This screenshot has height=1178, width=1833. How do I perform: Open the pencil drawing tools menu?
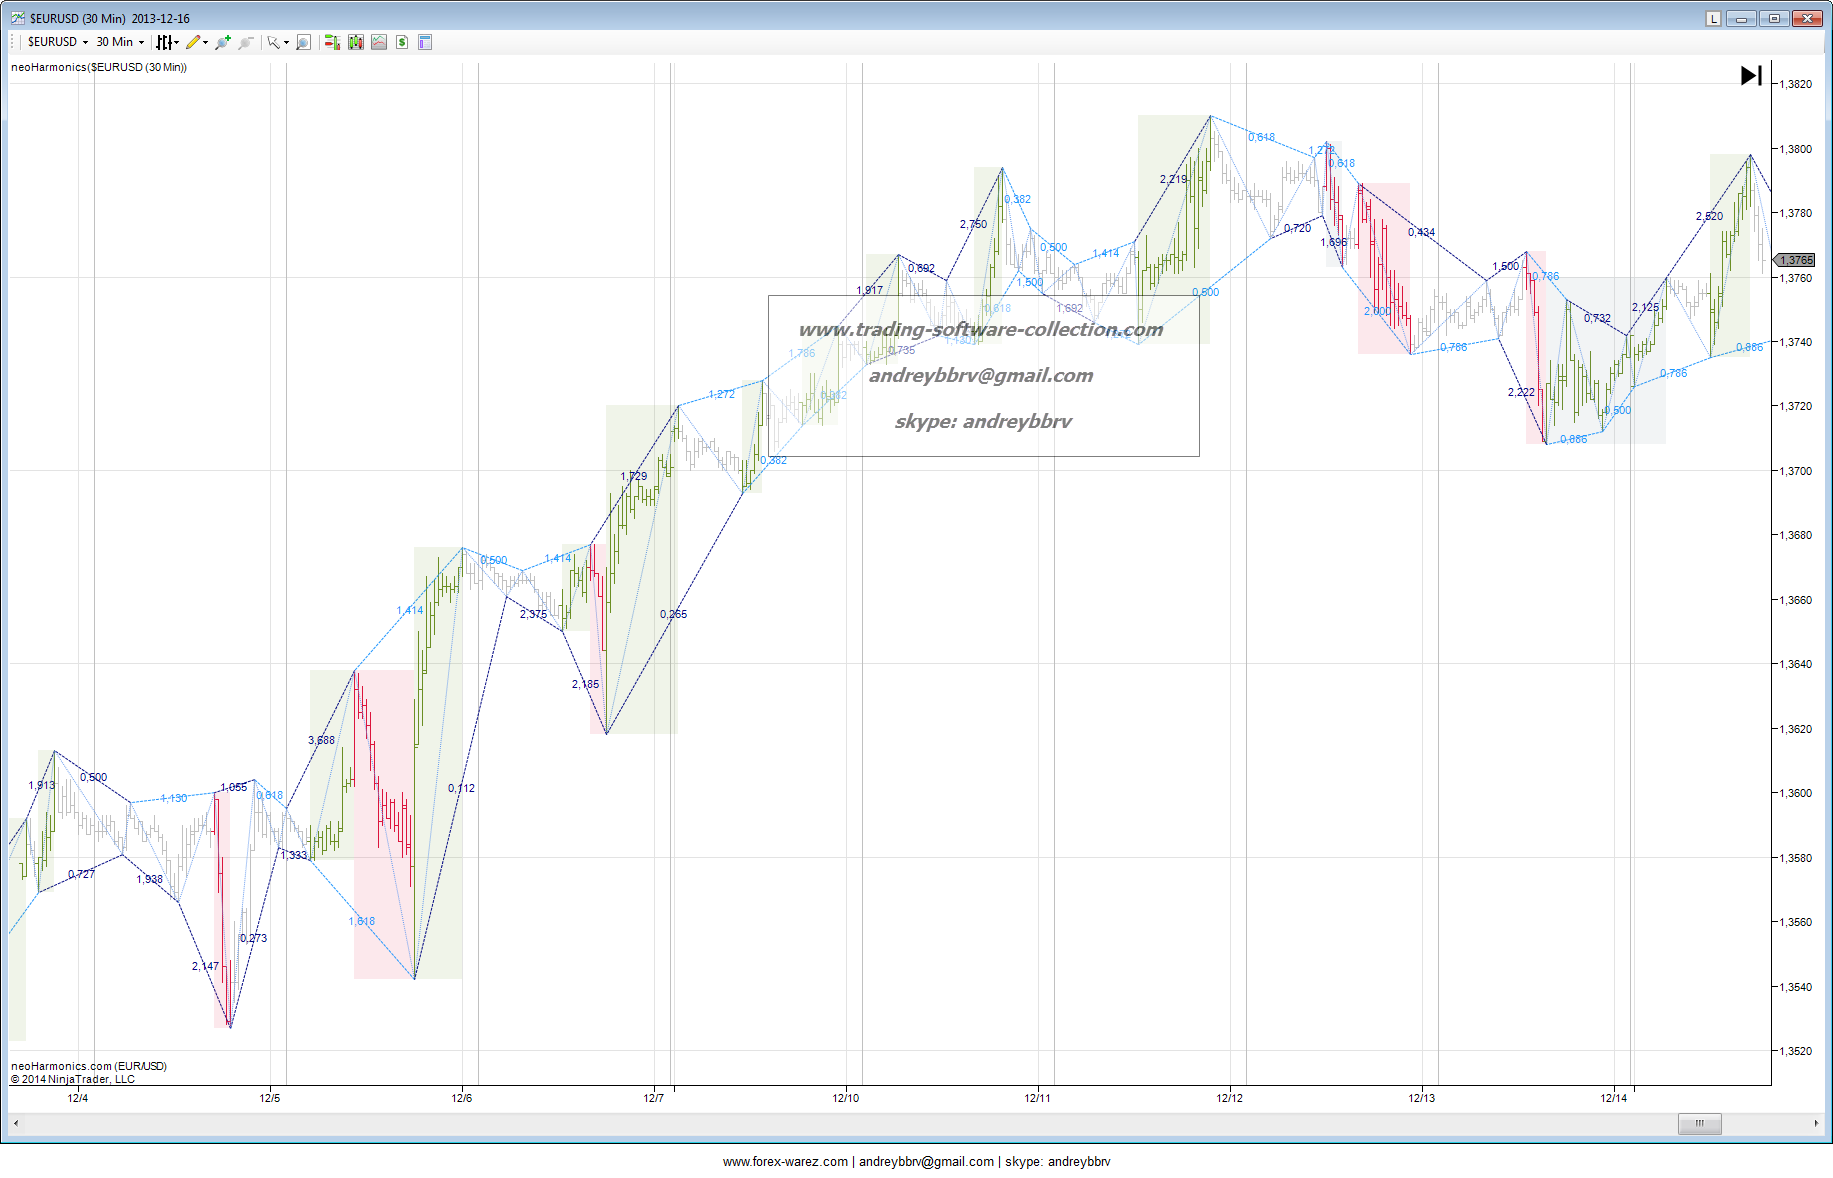tap(196, 42)
